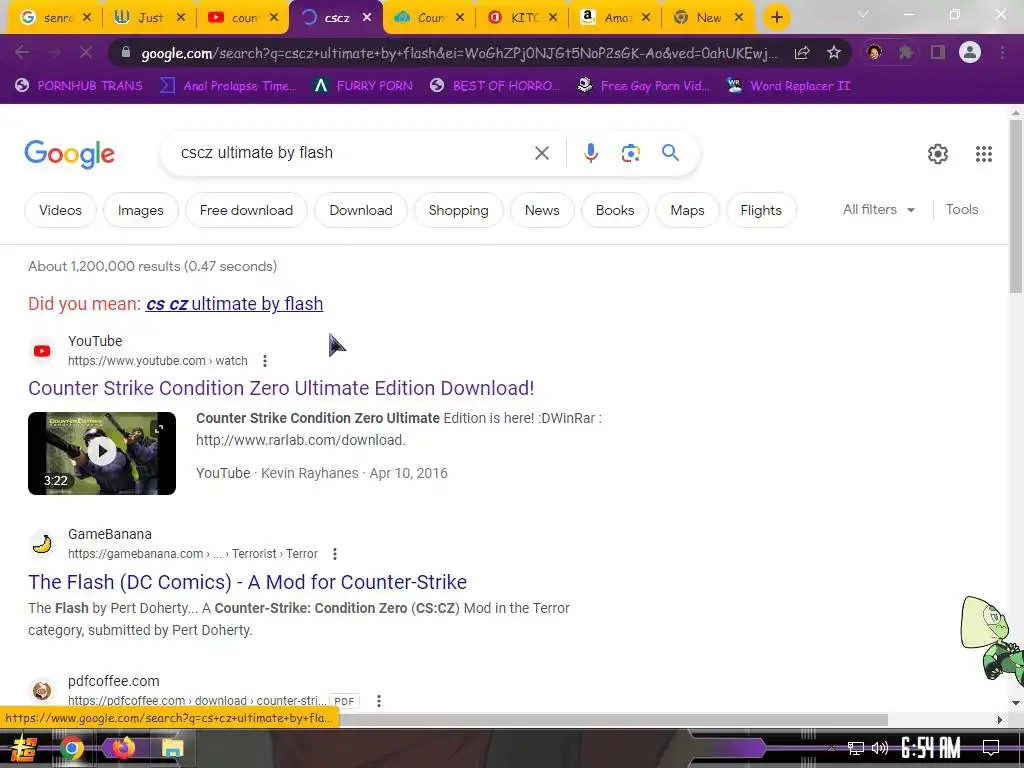Play the 3:22 YouTube video thumbnail

pos(102,453)
